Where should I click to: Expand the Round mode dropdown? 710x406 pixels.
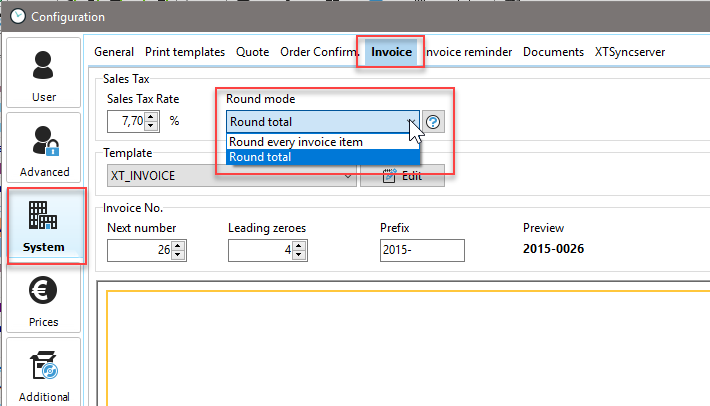point(410,123)
